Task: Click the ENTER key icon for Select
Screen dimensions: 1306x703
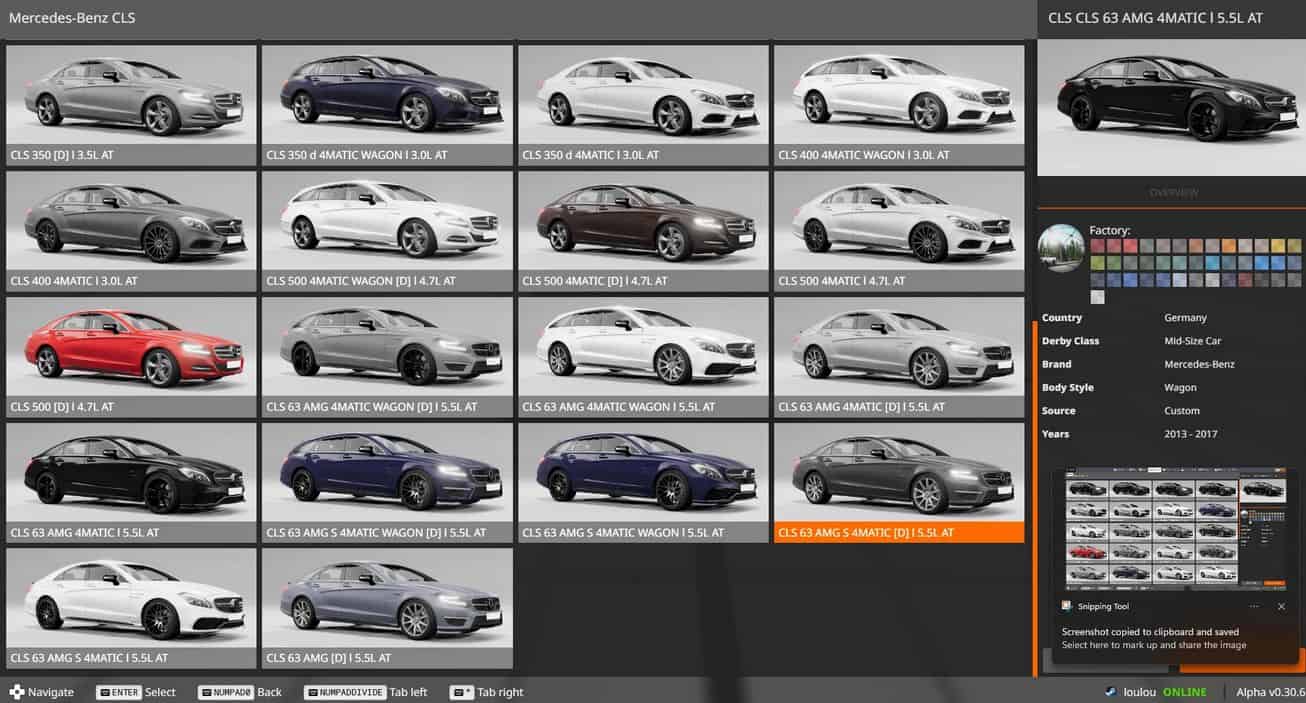Action: 119,692
